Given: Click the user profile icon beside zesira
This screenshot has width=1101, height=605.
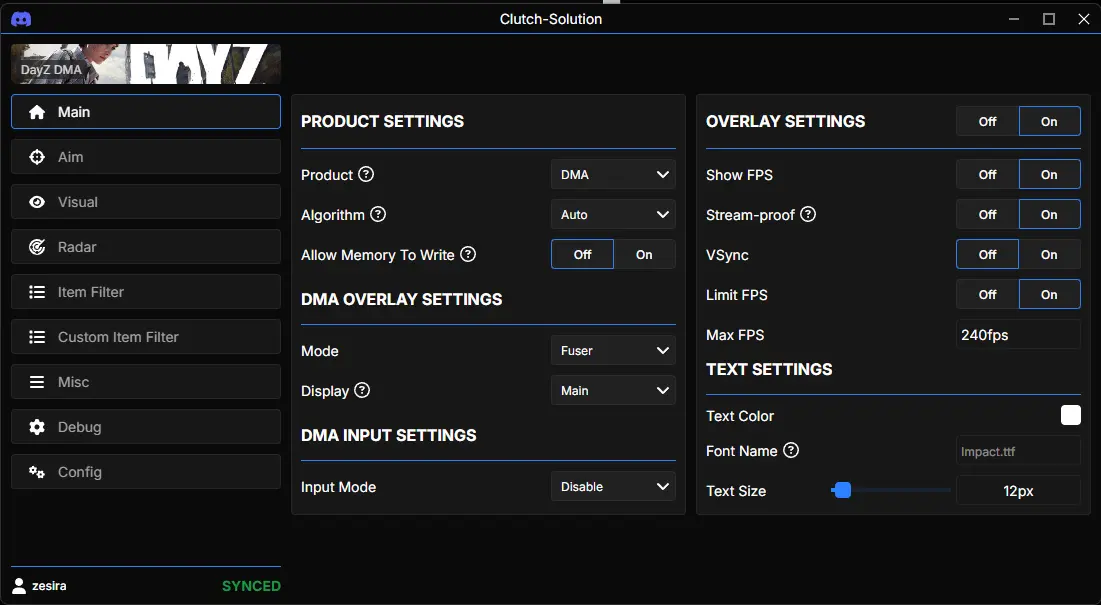Looking at the screenshot, I should [x=19, y=585].
